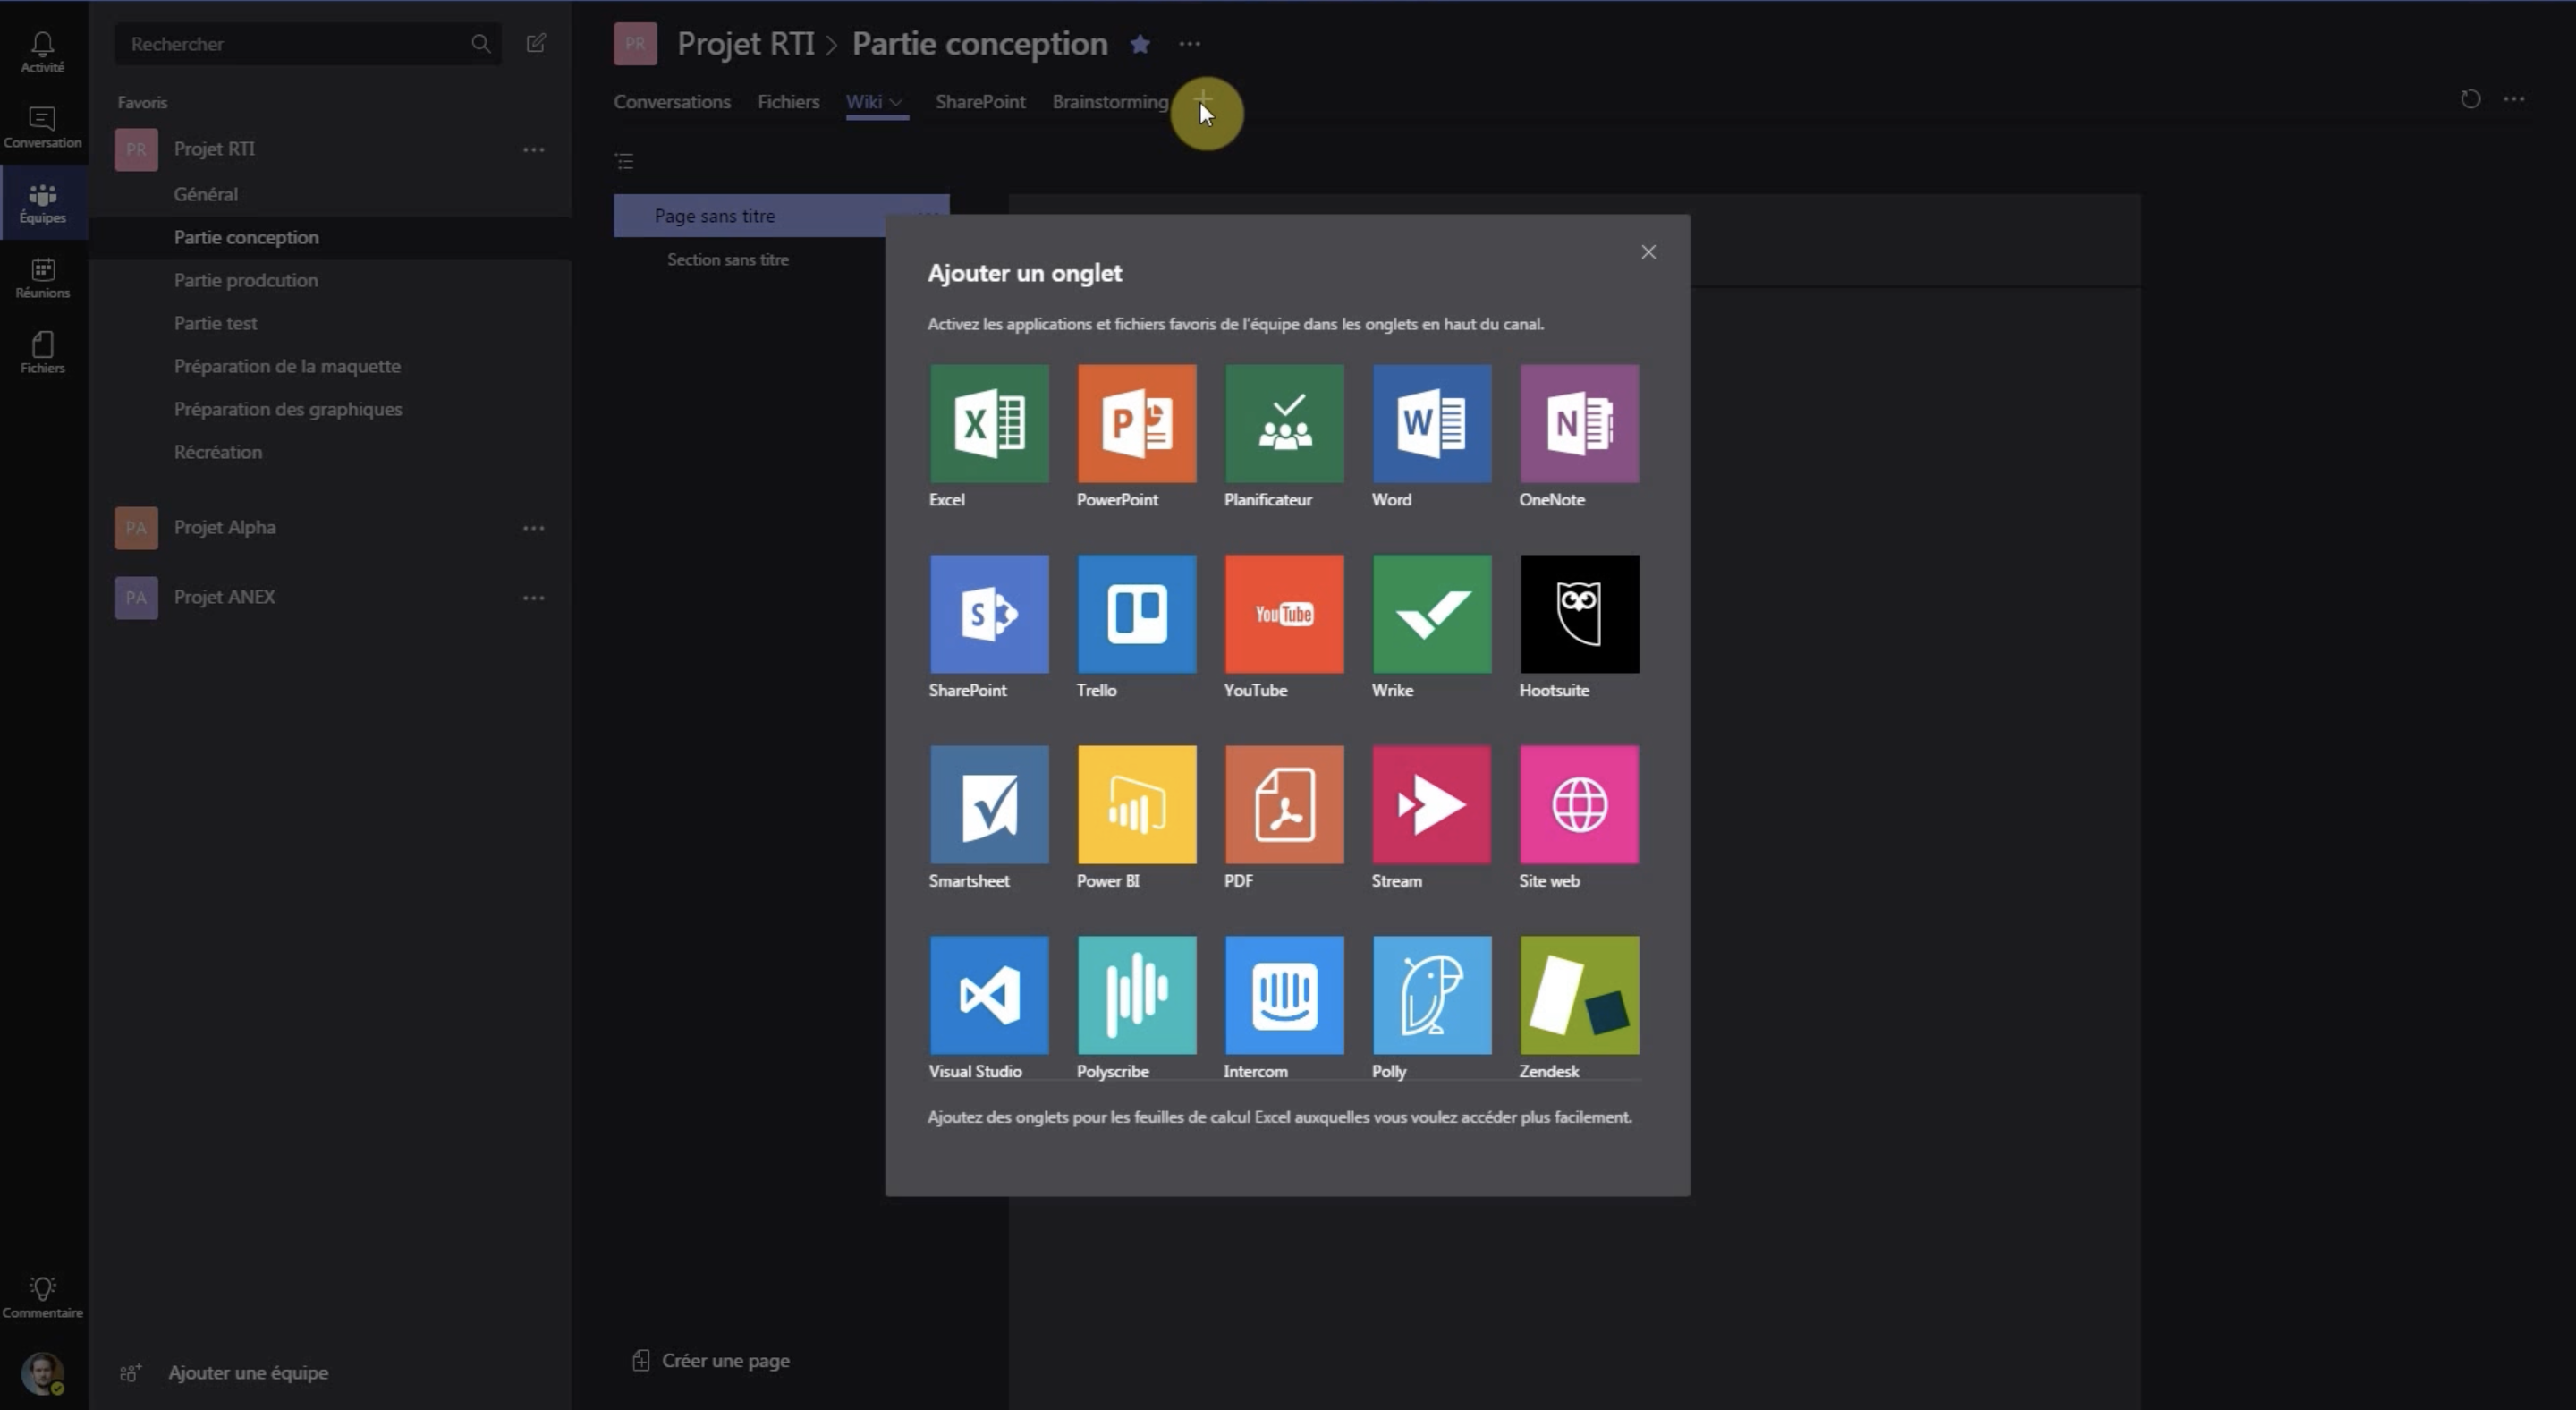This screenshot has height=1410, width=2576.
Task: Choose the YouTube app tile
Action: [1284, 614]
